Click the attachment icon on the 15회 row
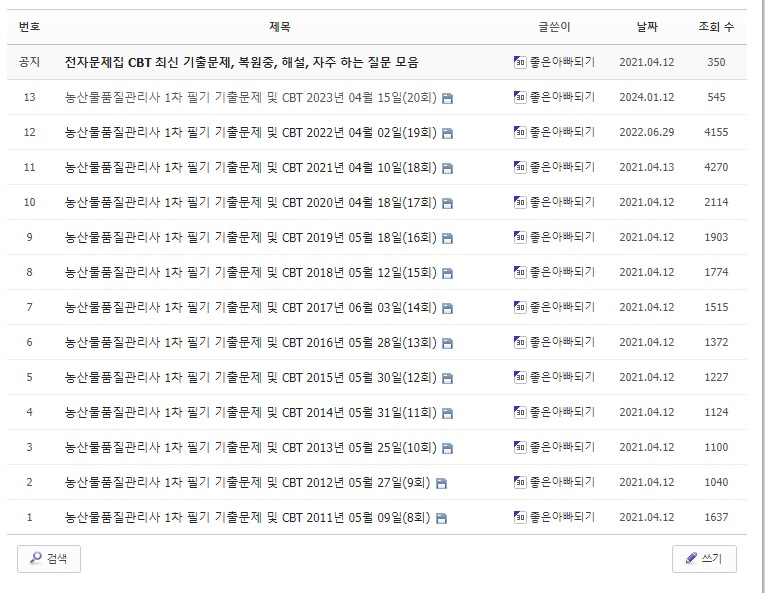The image size is (765, 593). (x=447, y=274)
